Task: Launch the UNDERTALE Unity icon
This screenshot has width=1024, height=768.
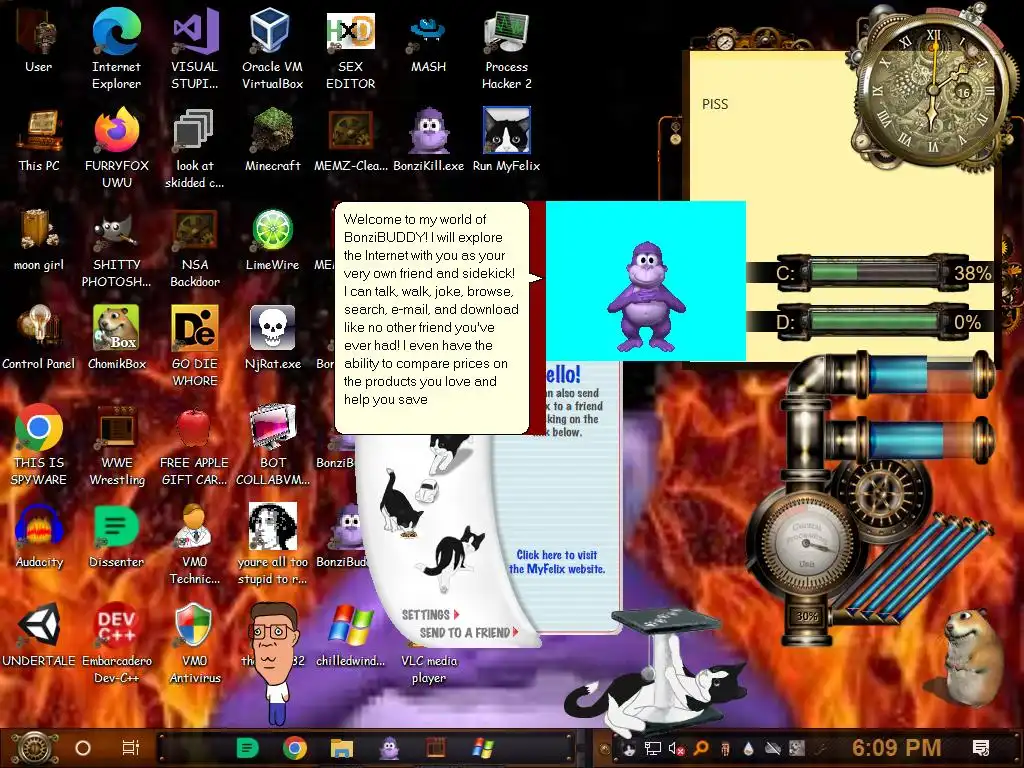Action: coord(39,635)
